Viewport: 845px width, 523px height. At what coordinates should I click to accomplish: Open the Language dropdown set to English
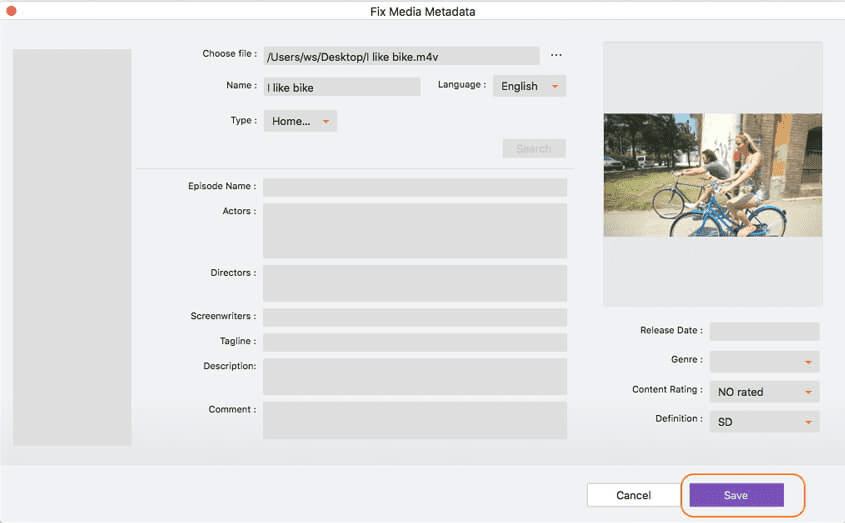click(x=529, y=86)
